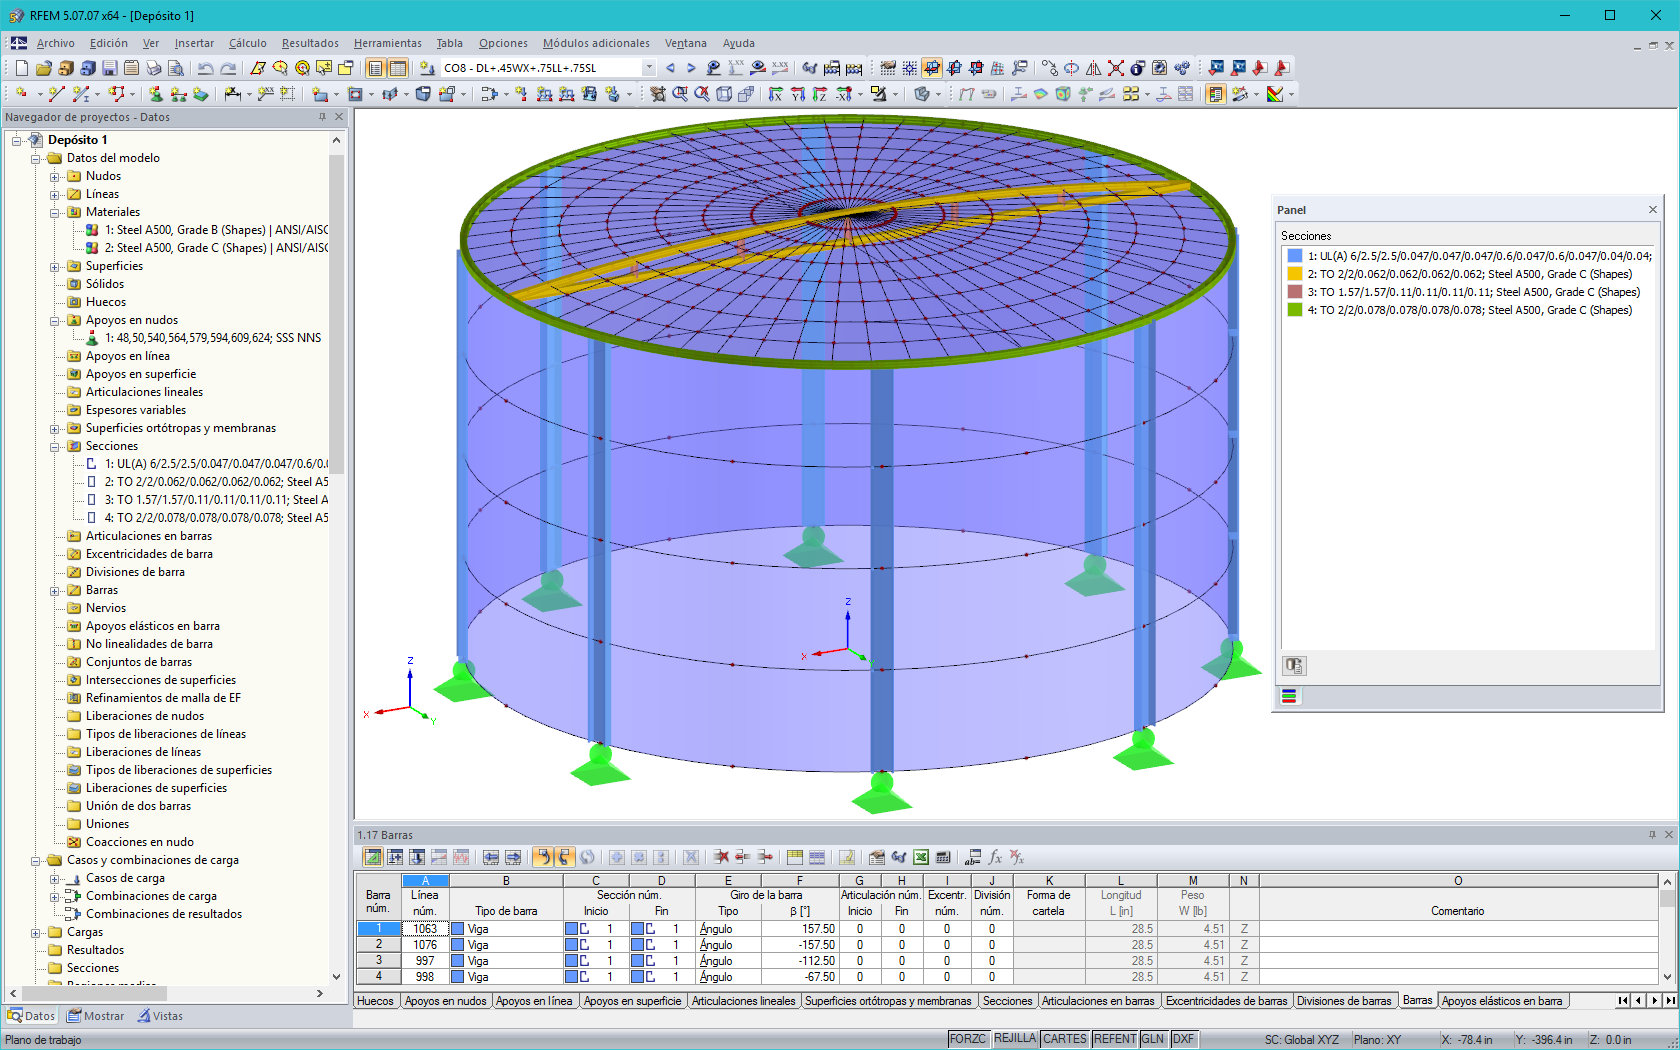1680x1050 pixels.
Task: Click the Excel export icon in the table toolbar
Action: [x=919, y=858]
